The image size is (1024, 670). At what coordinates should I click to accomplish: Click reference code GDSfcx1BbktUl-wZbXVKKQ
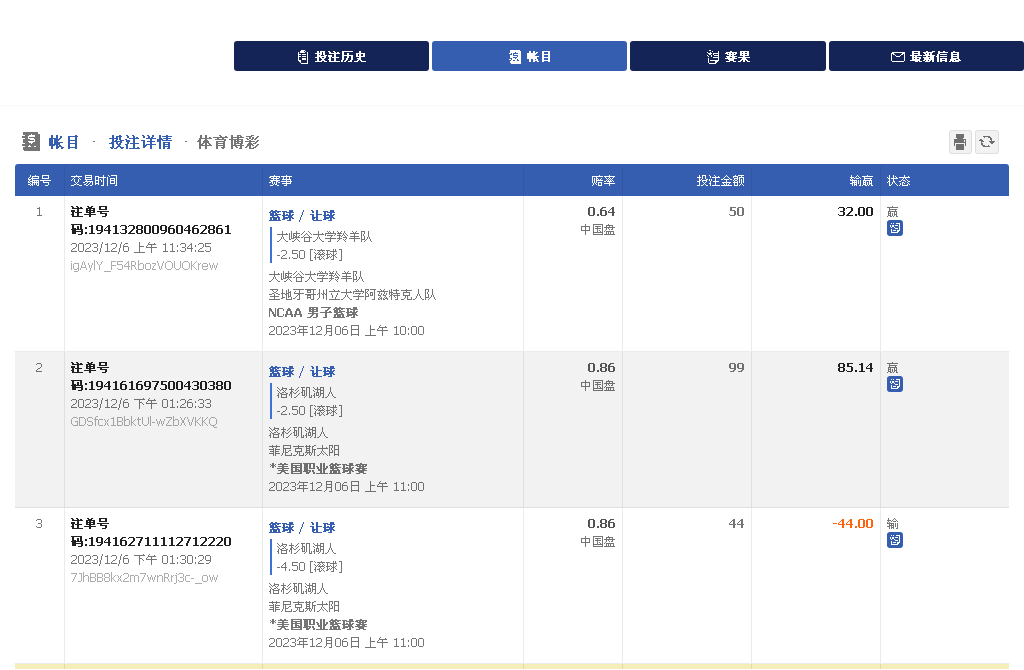click(144, 422)
